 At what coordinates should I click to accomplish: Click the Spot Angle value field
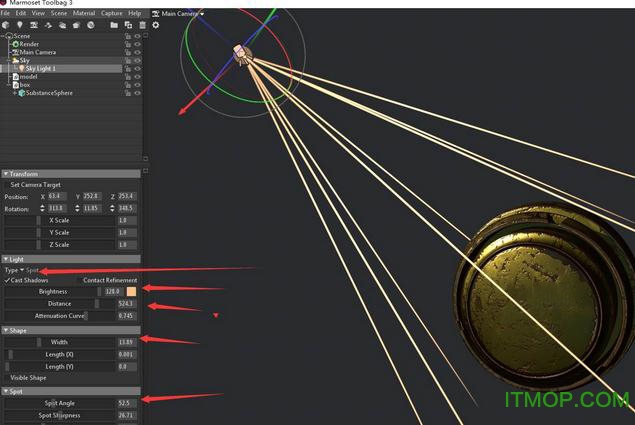pos(126,403)
